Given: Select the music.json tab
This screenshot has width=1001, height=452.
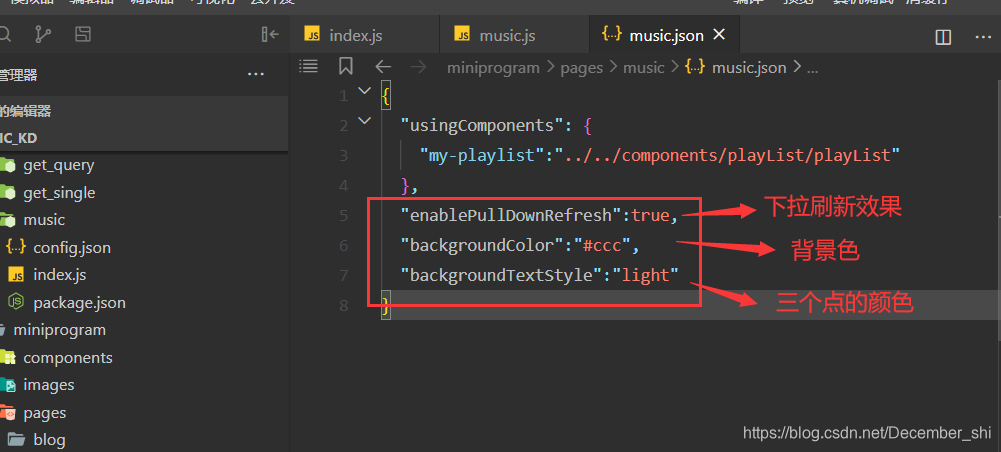Looking at the screenshot, I should click(x=664, y=35).
